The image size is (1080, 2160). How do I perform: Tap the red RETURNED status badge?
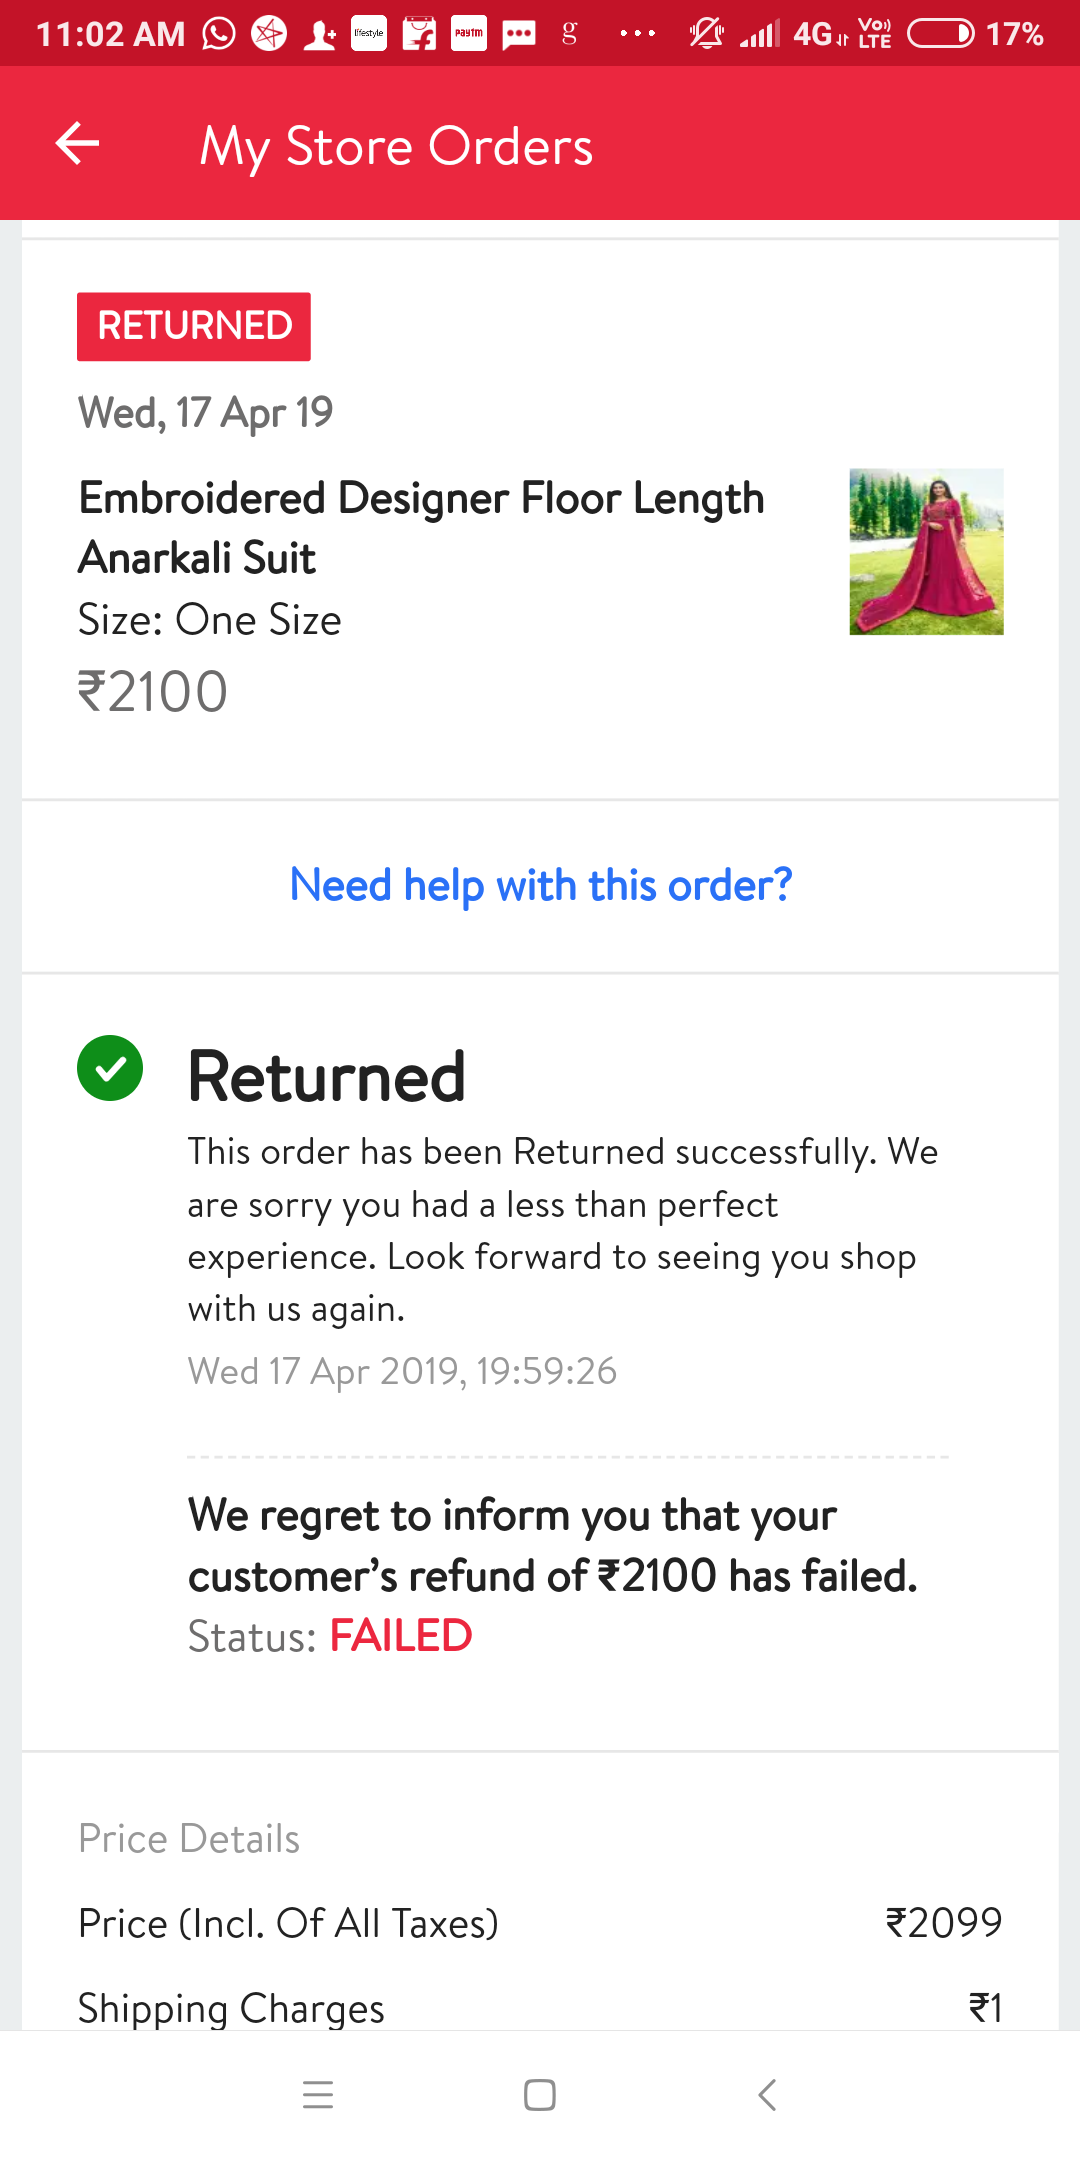tap(194, 326)
